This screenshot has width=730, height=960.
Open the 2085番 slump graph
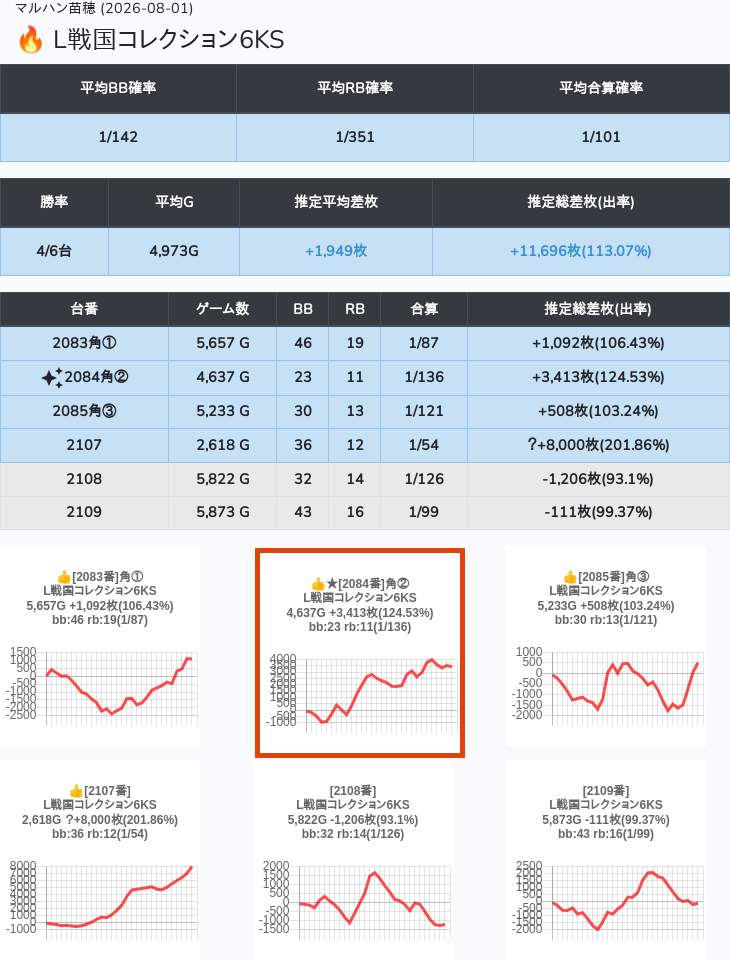606,645
